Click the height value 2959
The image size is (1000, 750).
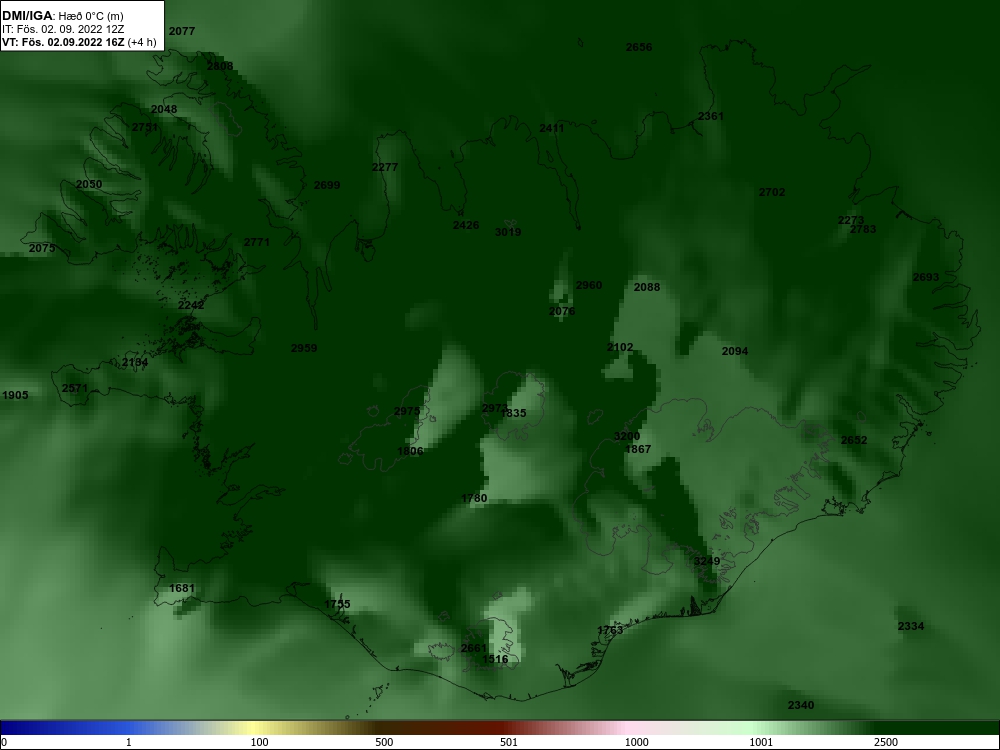point(304,348)
